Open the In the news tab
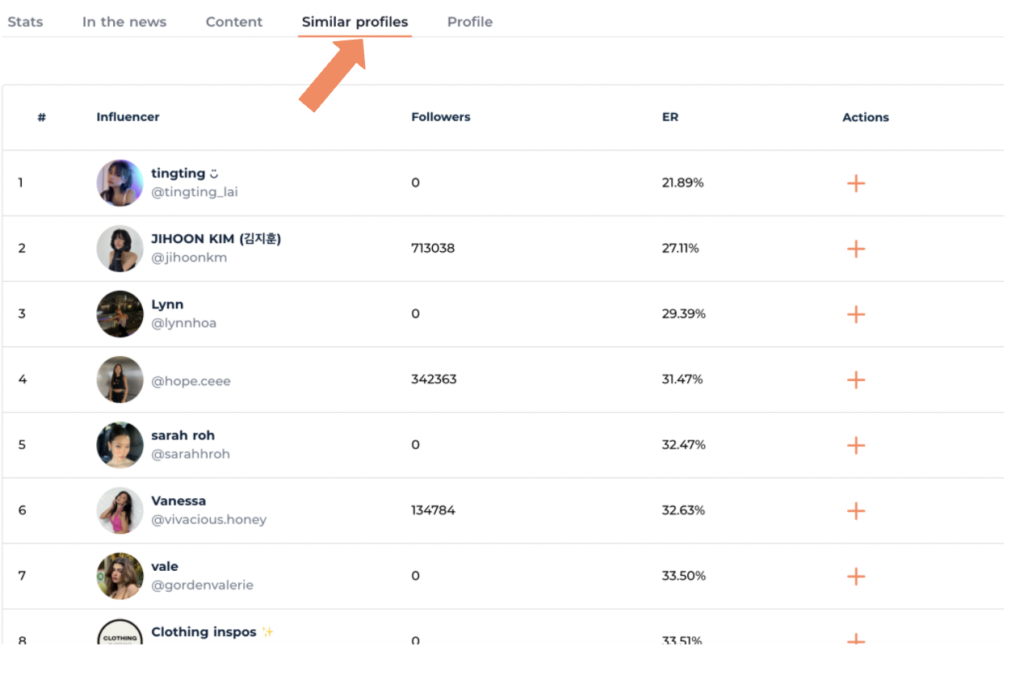The image size is (1024, 688). click(x=124, y=22)
